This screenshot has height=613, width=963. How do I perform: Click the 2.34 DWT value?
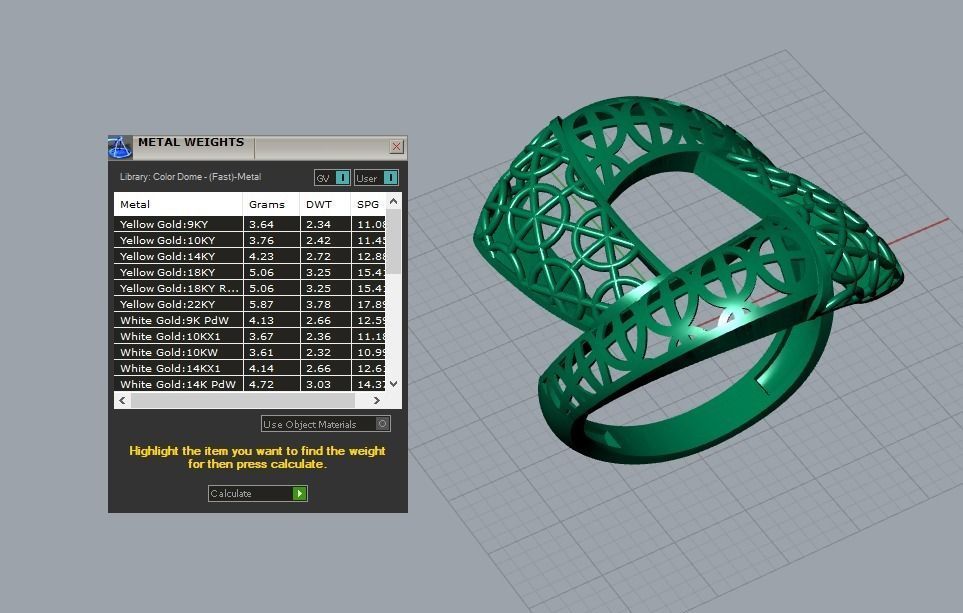tap(318, 224)
